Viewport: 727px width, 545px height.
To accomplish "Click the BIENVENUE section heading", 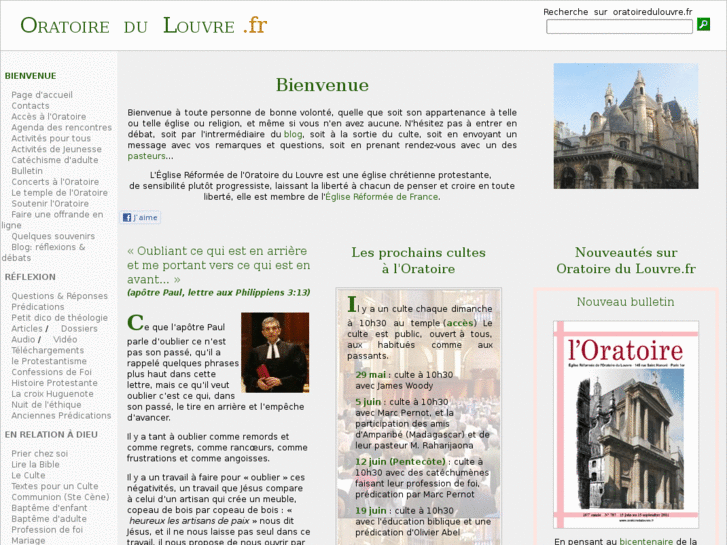I will pos(31,76).
